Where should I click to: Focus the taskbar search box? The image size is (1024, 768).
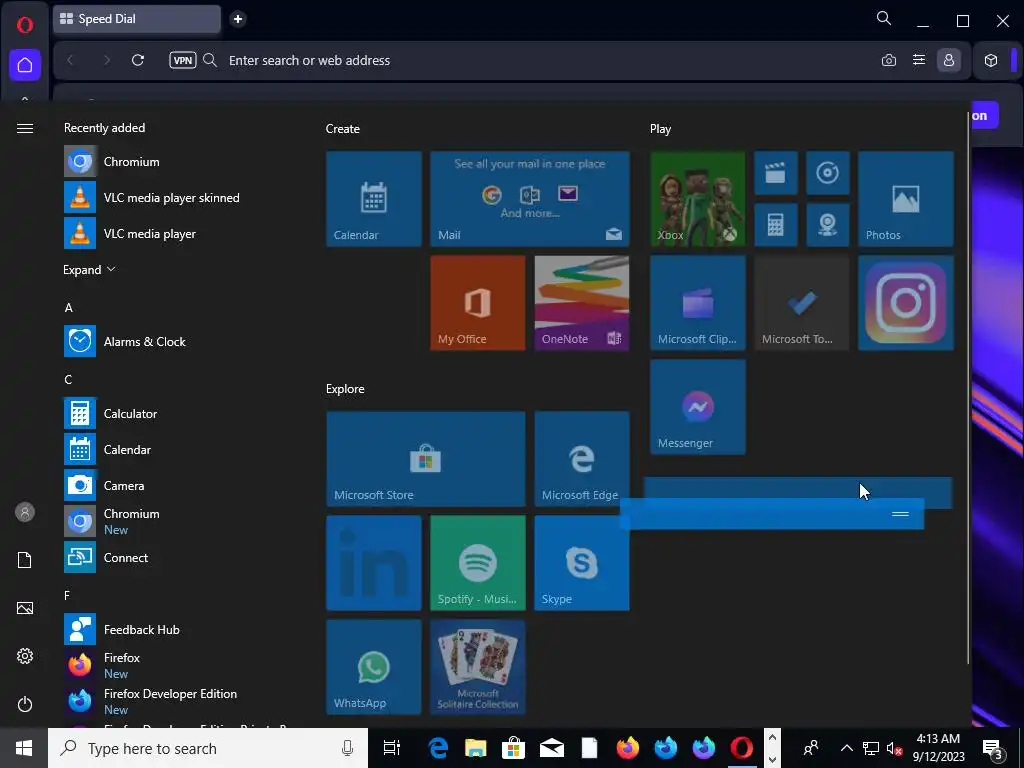pyautogui.click(x=208, y=748)
